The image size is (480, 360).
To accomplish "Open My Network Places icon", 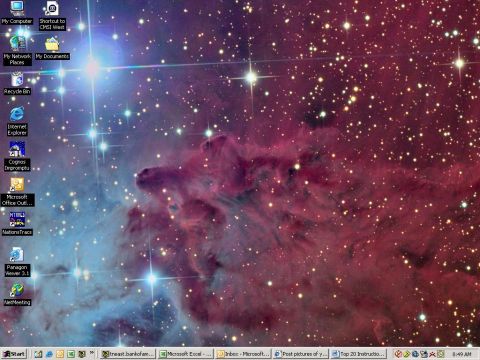I will [x=17, y=50].
